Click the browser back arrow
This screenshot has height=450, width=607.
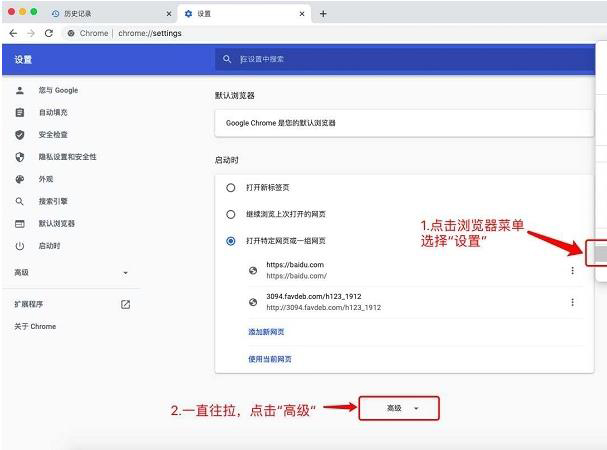[x=13, y=33]
